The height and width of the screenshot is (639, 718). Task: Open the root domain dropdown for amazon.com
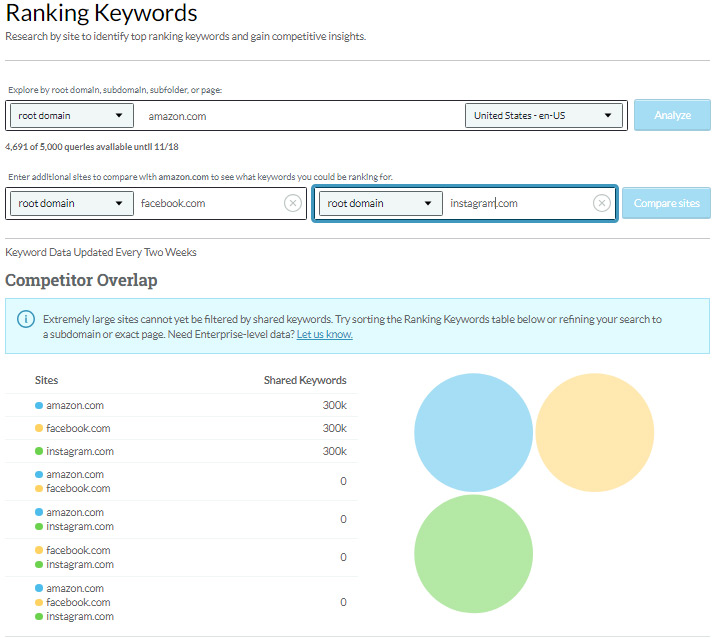72,115
